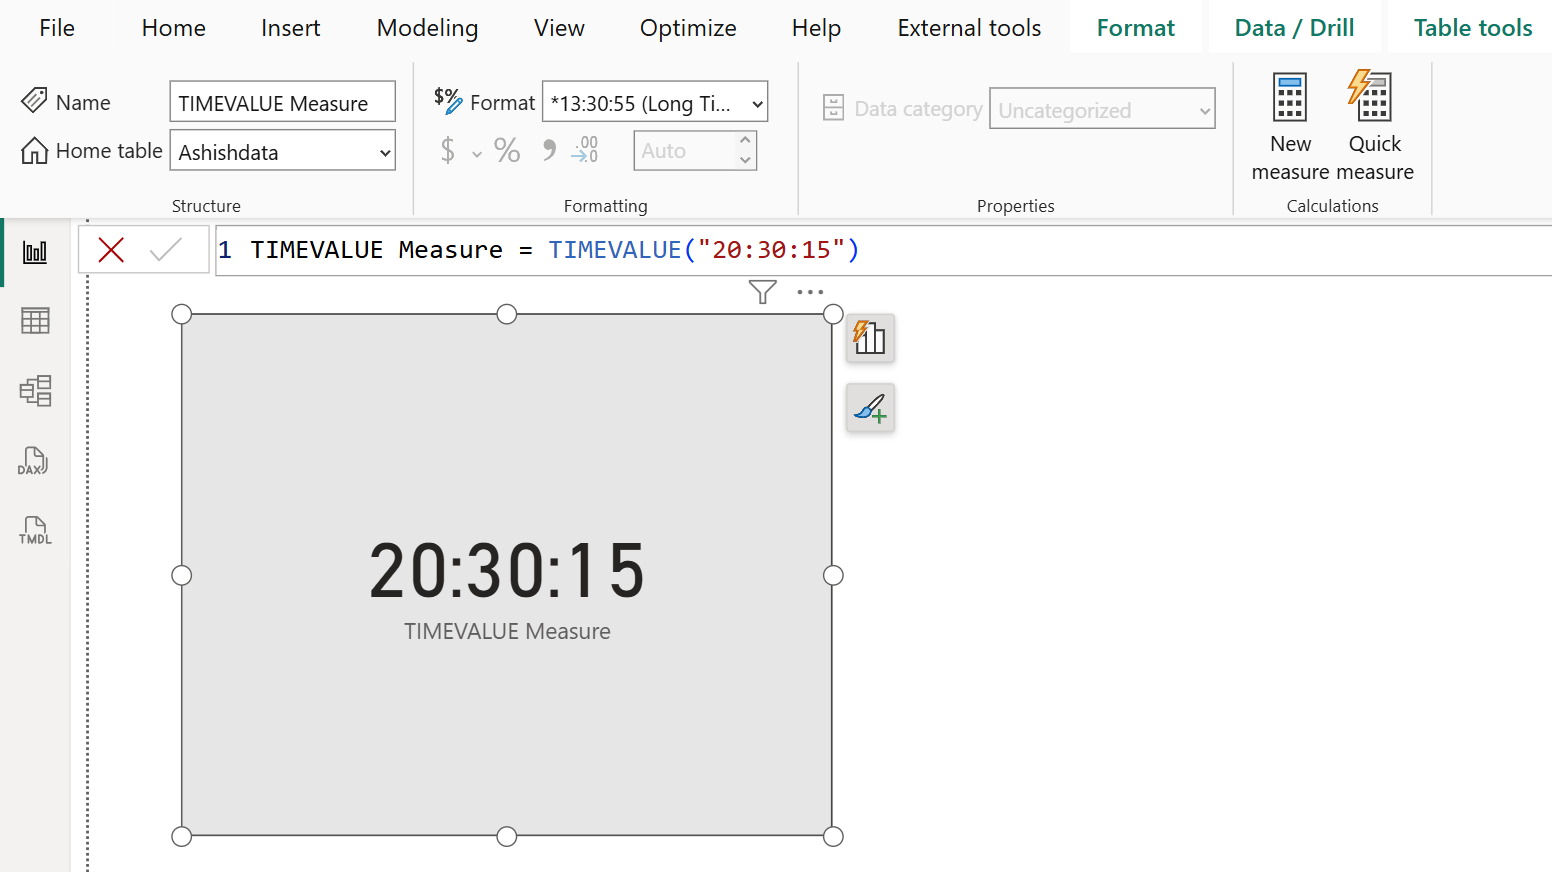Open the Model view
This screenshot has width=1552, height=872.
(35, 390)
